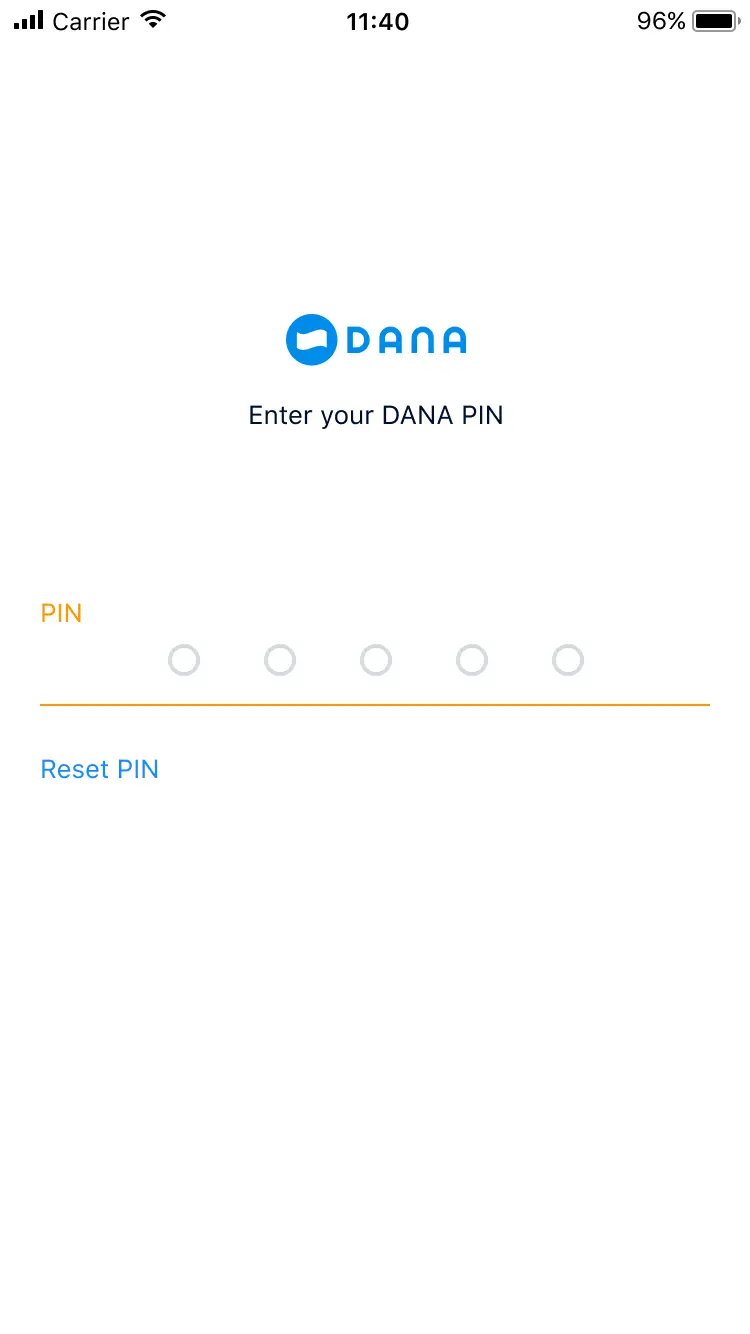The height and width of the screenshot is (1334, 750).
Task: Tap the Carrier label in status bar
Action: tap(91, 21)
